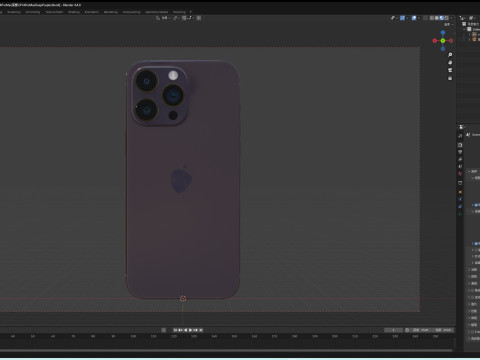The width and height of the screenshot is (480, 360).
Task: Toggle the camera view button
Action: [450, 70]
